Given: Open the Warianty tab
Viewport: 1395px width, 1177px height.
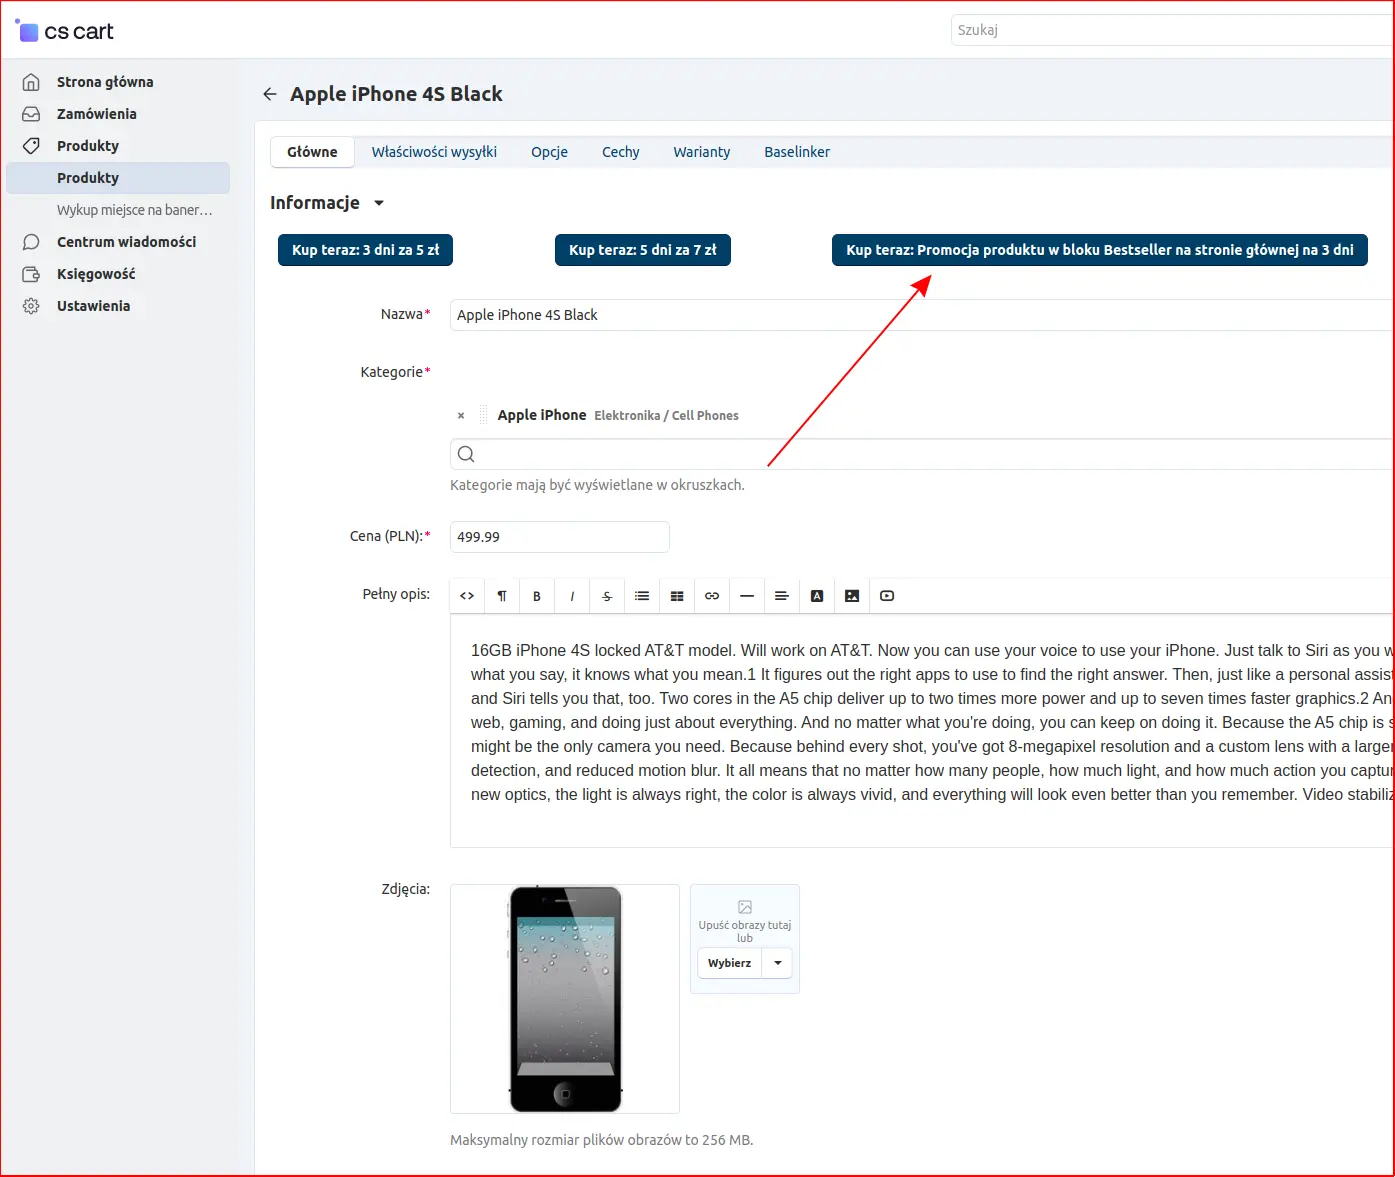Looking at the screenshot, I should (701, 152).
